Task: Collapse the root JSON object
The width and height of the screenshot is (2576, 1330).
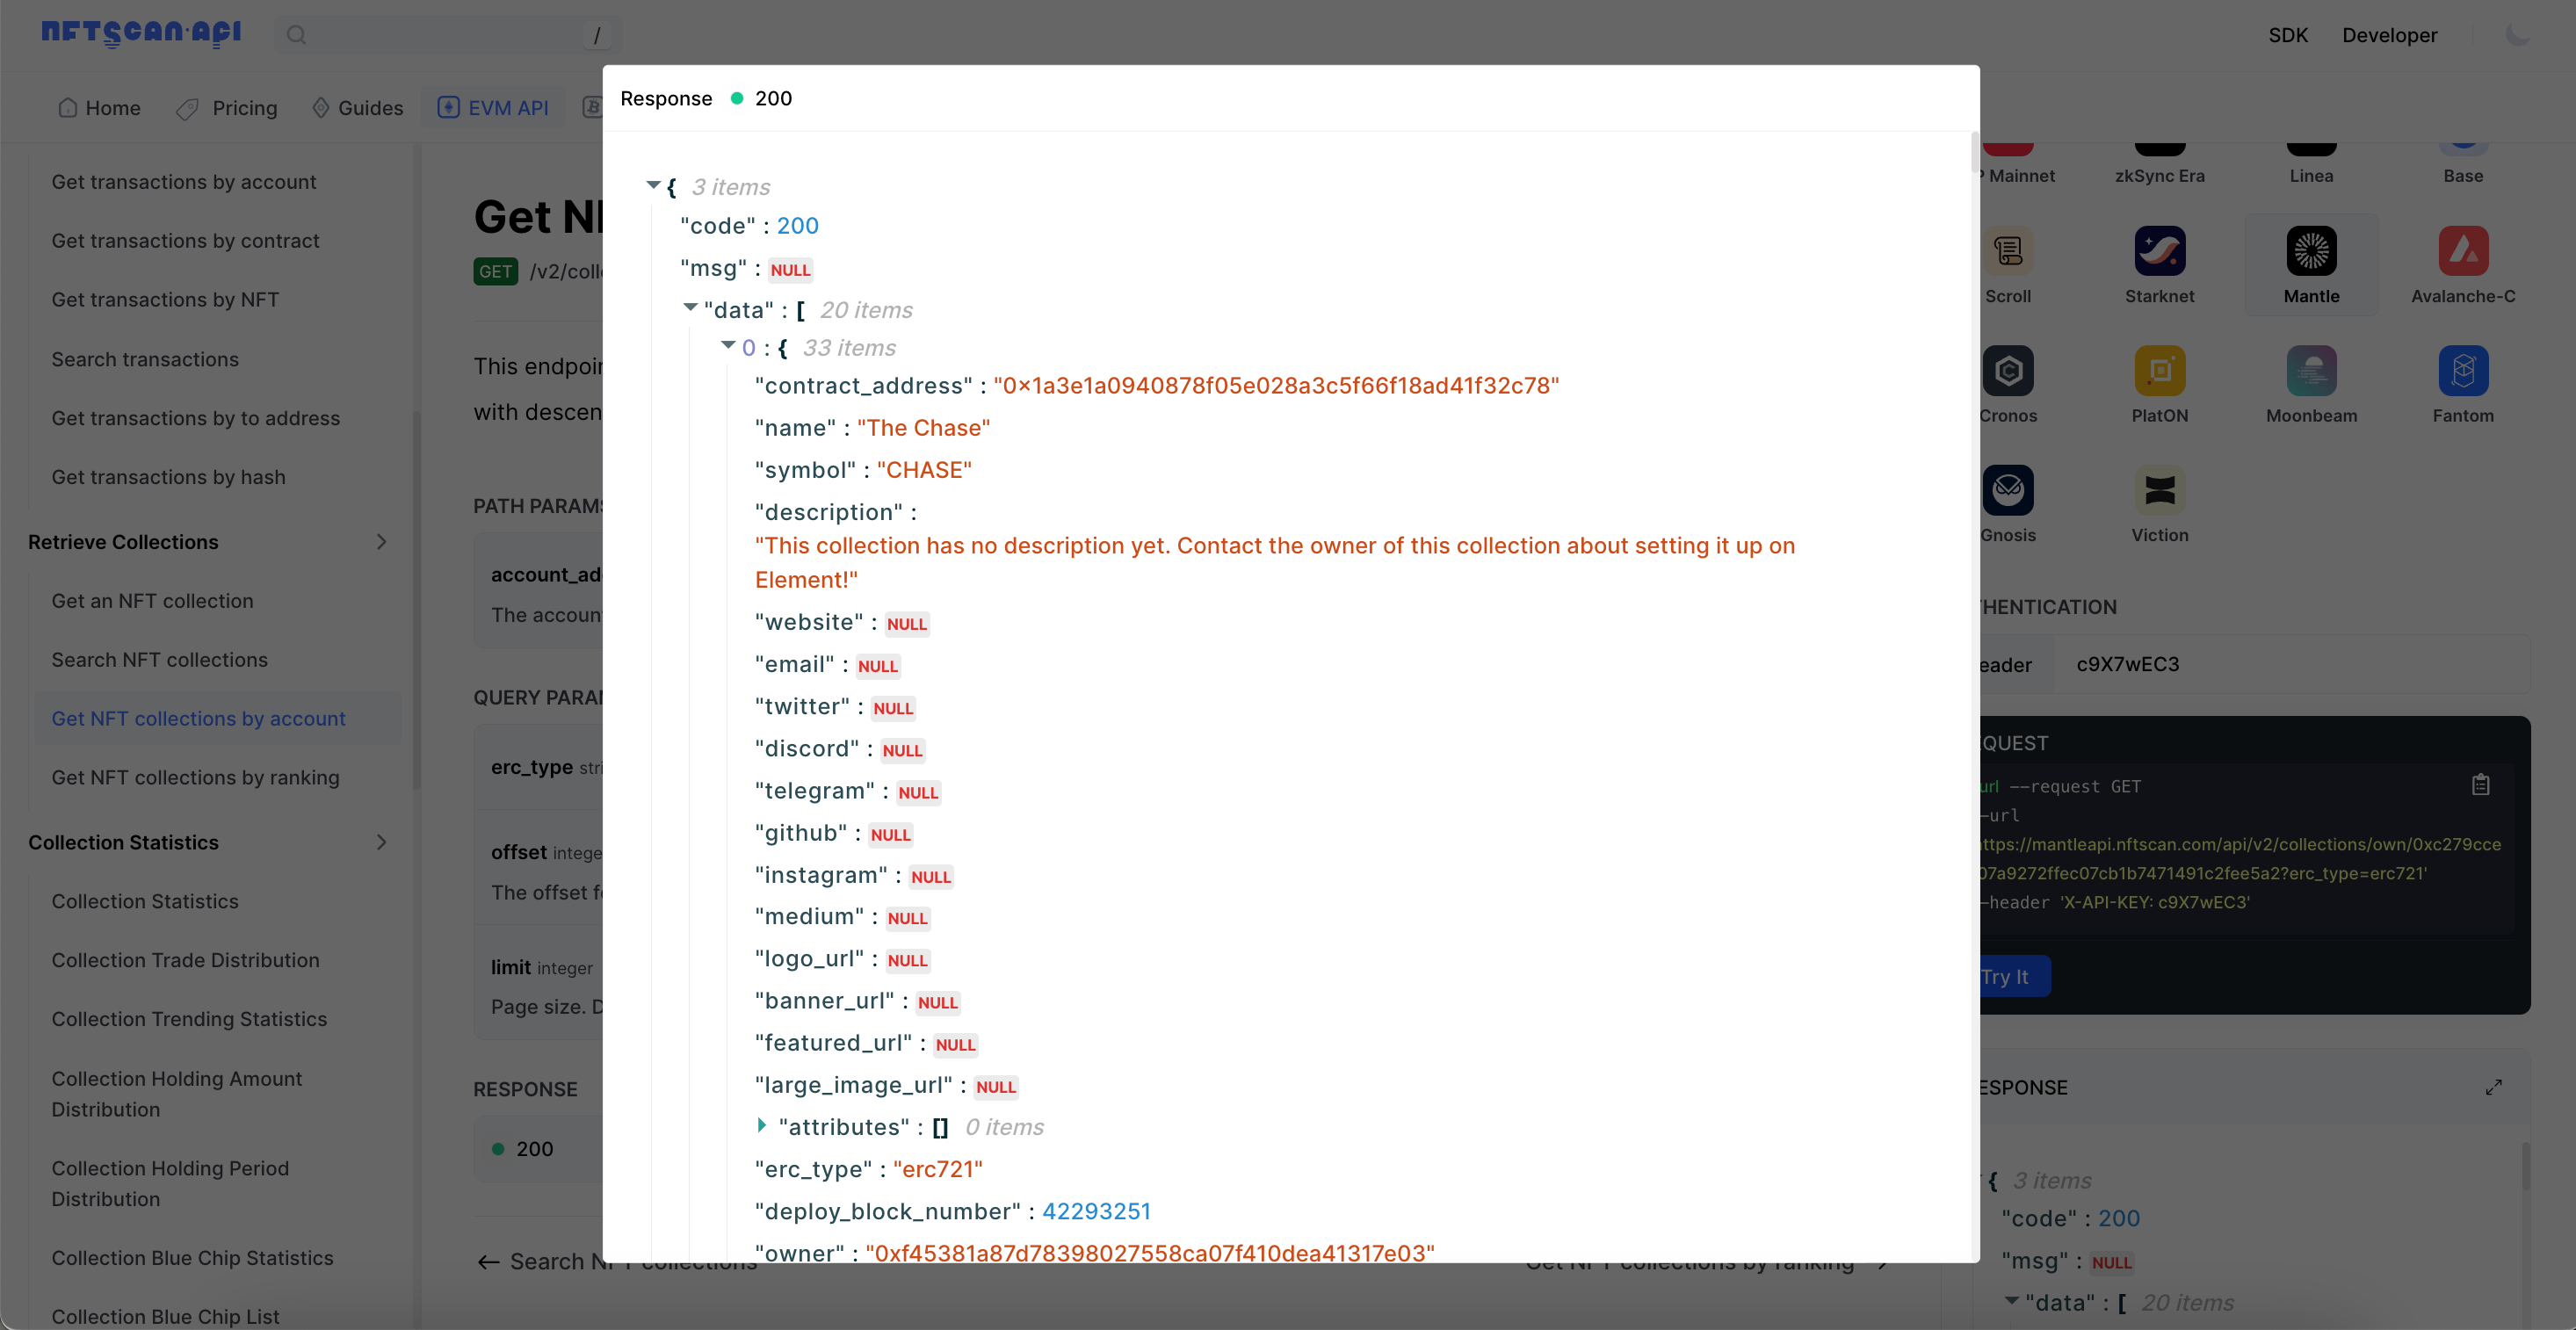Action: [x=653, y=185]
